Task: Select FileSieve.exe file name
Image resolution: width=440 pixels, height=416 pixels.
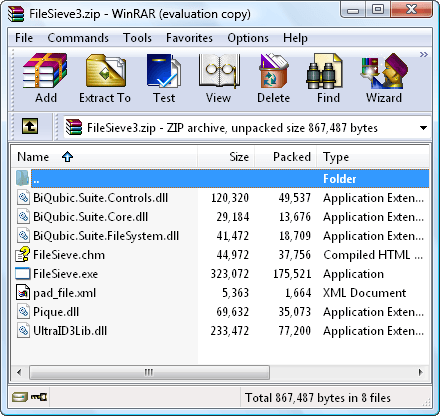Action: [x=66, y=274]
